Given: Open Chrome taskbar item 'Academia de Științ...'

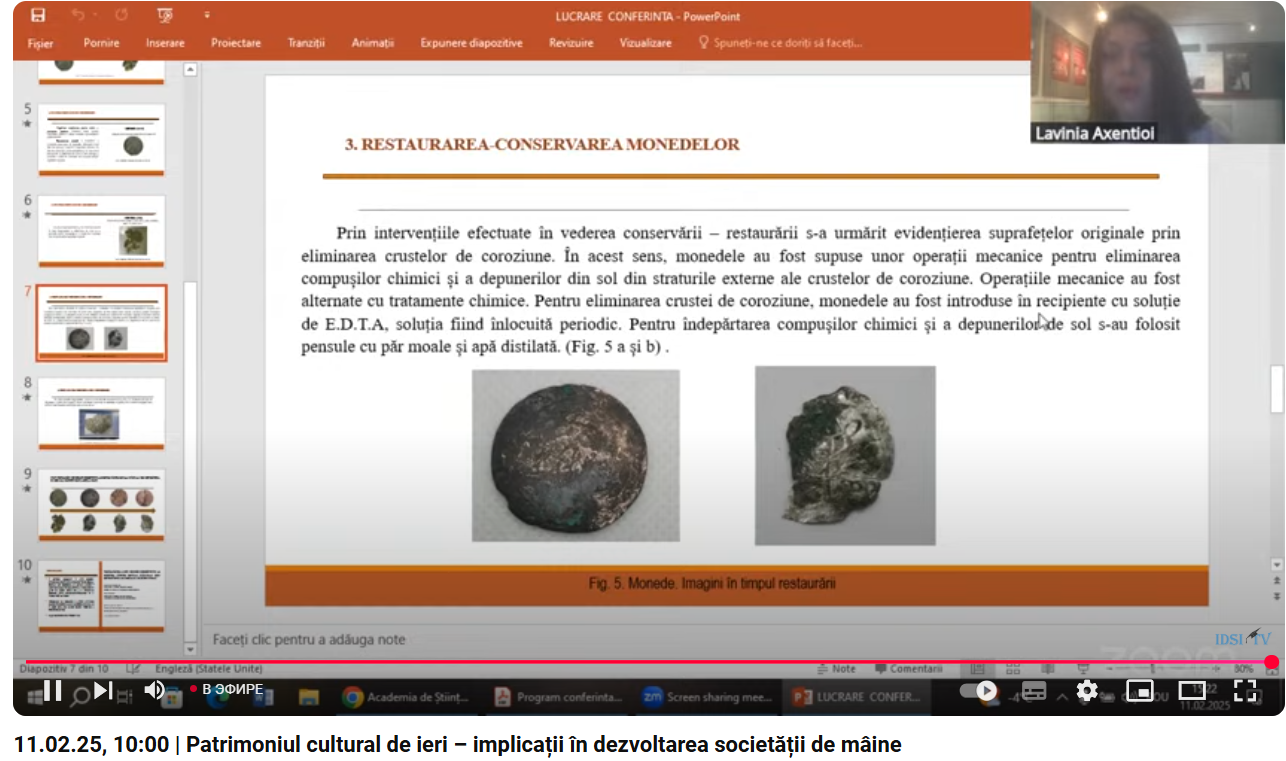Looking at the screenshot, I should coord(406,697).
